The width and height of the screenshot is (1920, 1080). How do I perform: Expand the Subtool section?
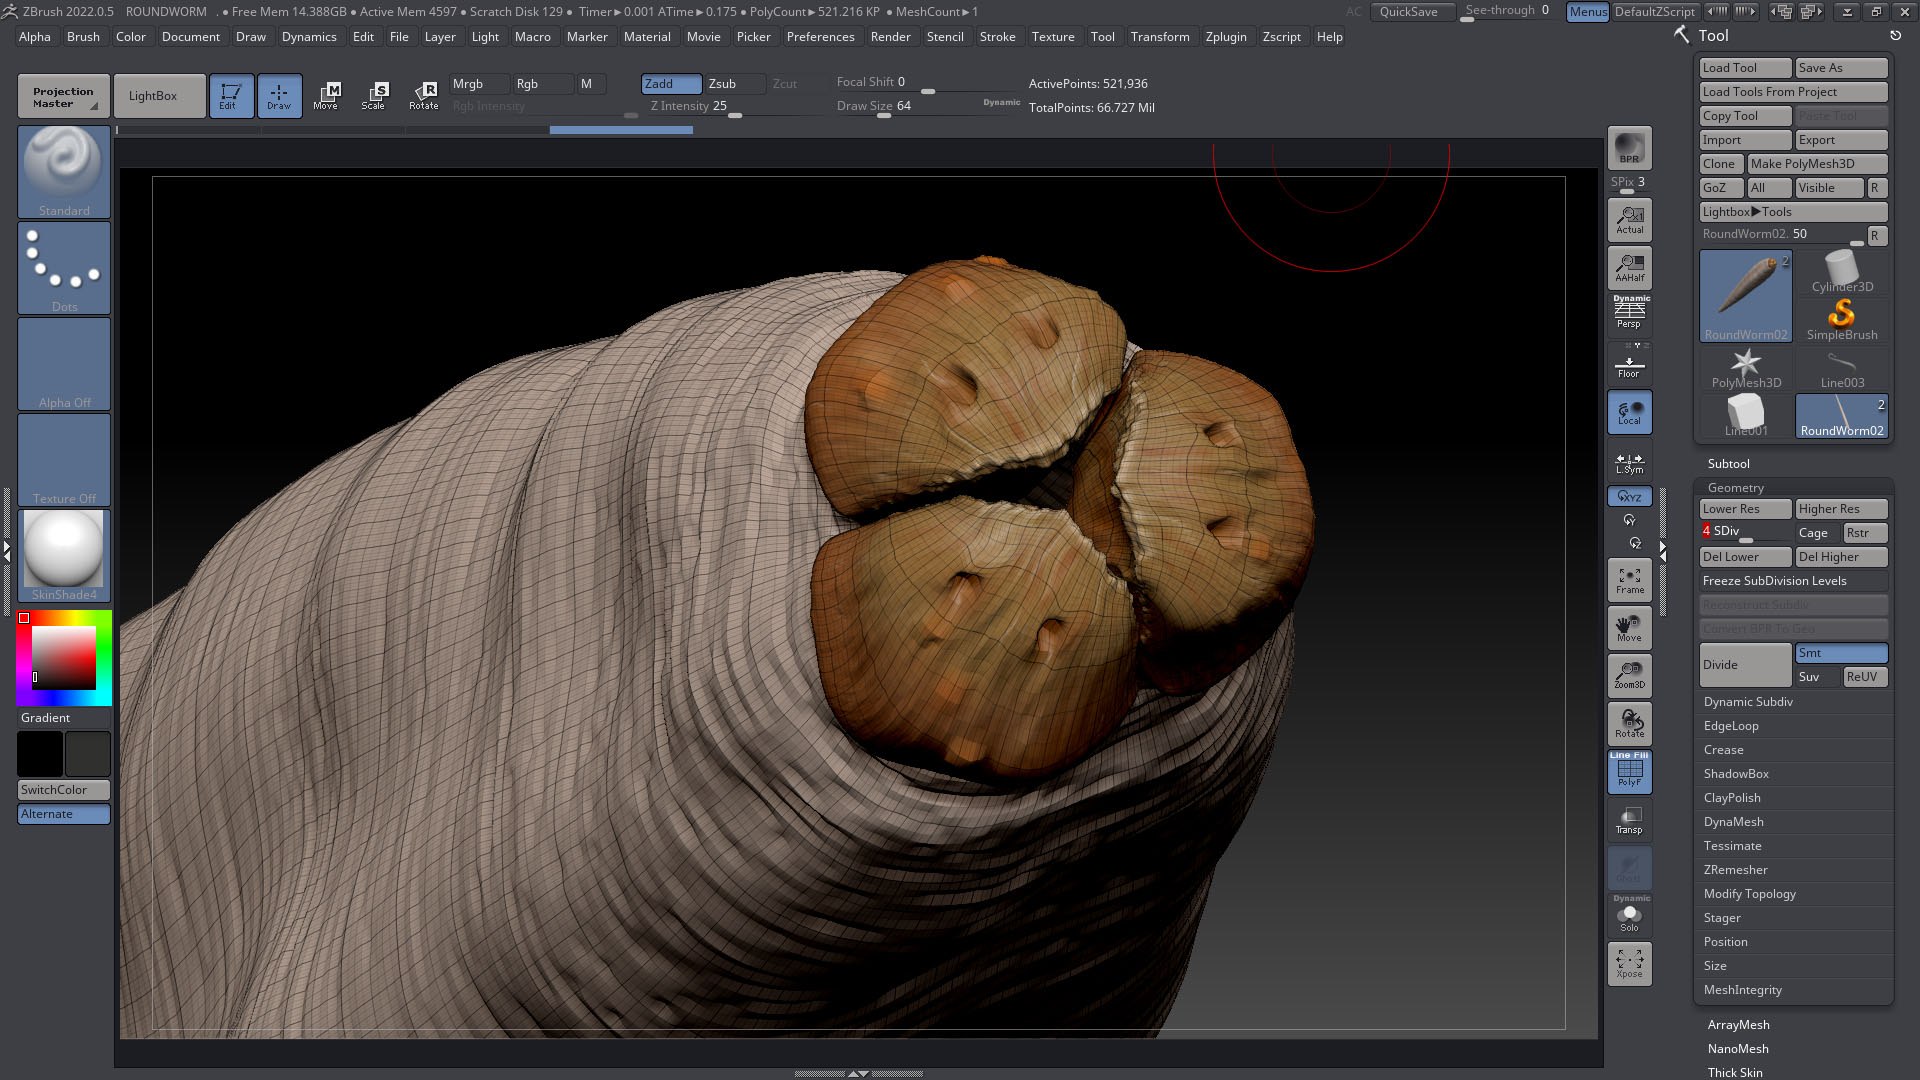[x=1728, y=463]
